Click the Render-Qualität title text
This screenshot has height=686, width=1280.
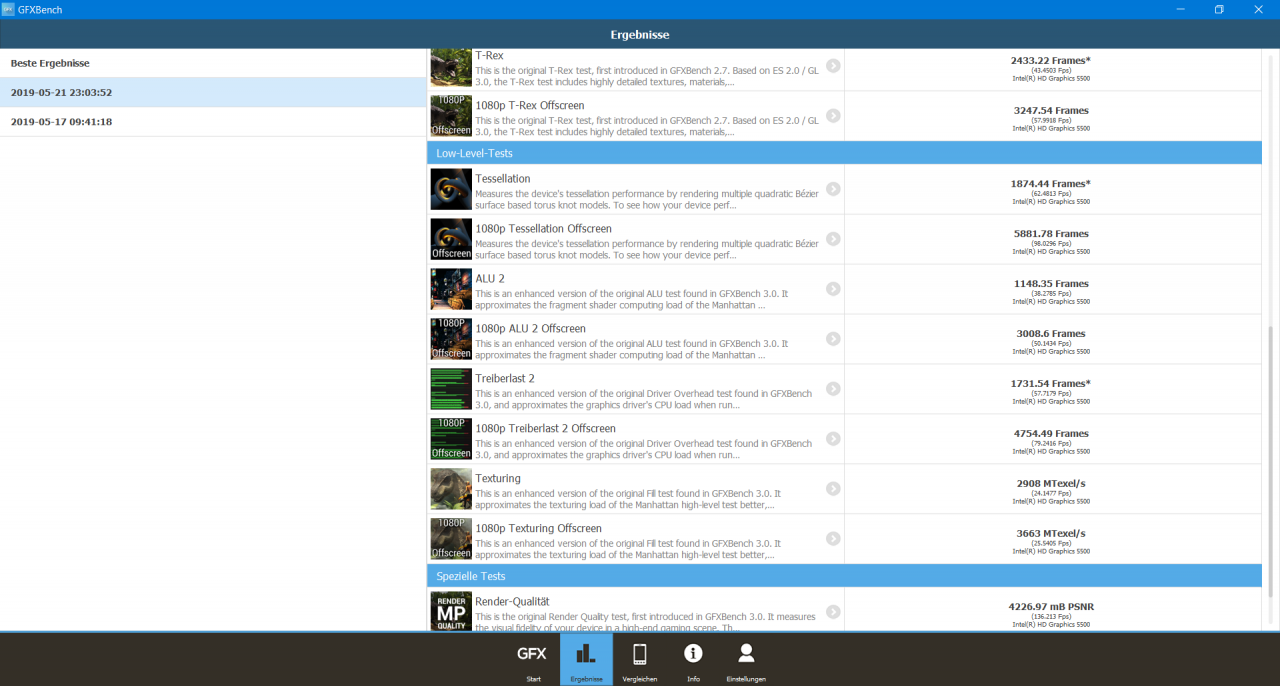[512, 602]
